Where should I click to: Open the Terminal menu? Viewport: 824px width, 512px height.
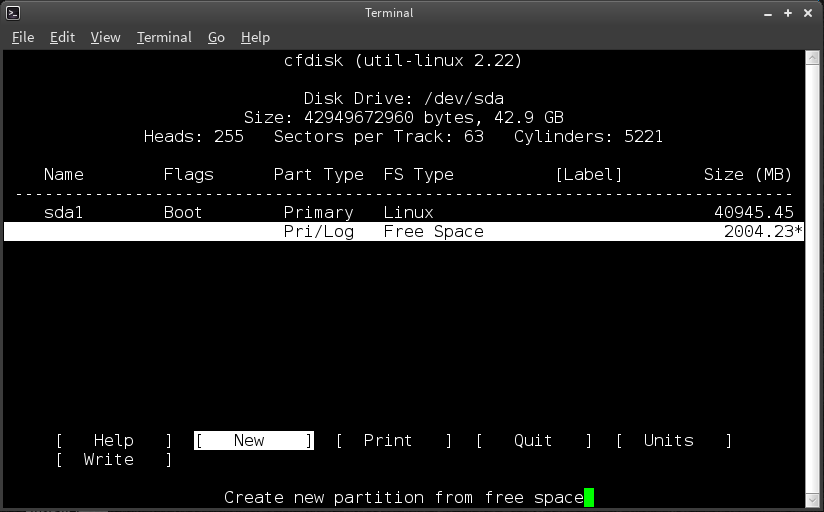(x=164, y=37)
